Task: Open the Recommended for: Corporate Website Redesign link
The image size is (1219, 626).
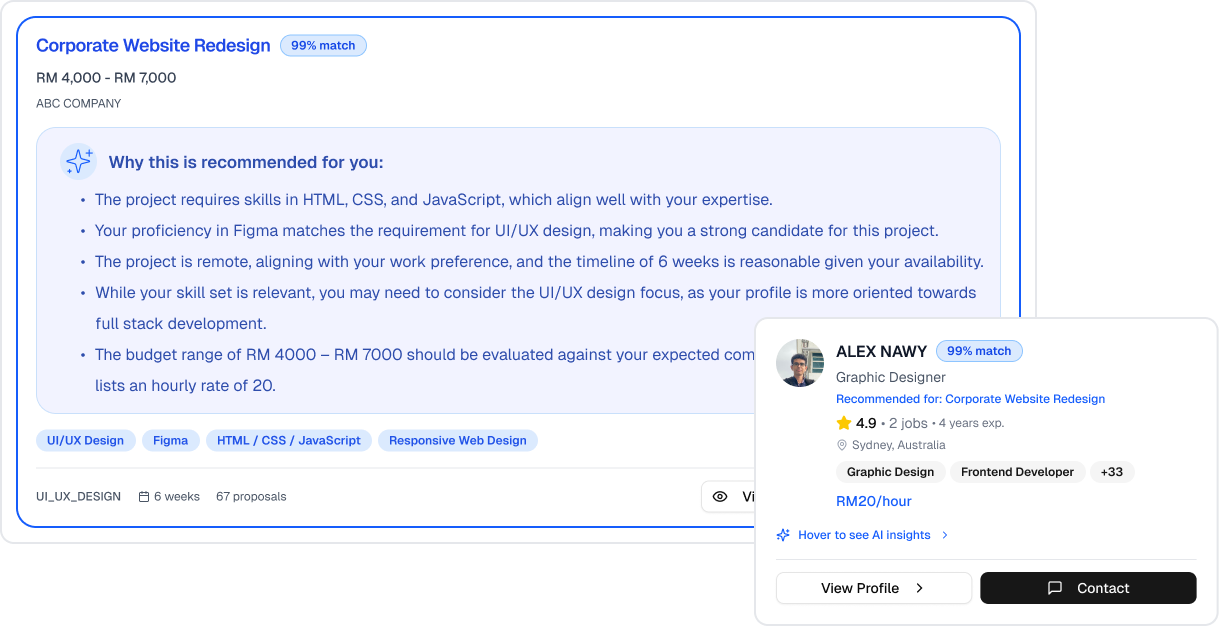Action: (x=970, y=399)
